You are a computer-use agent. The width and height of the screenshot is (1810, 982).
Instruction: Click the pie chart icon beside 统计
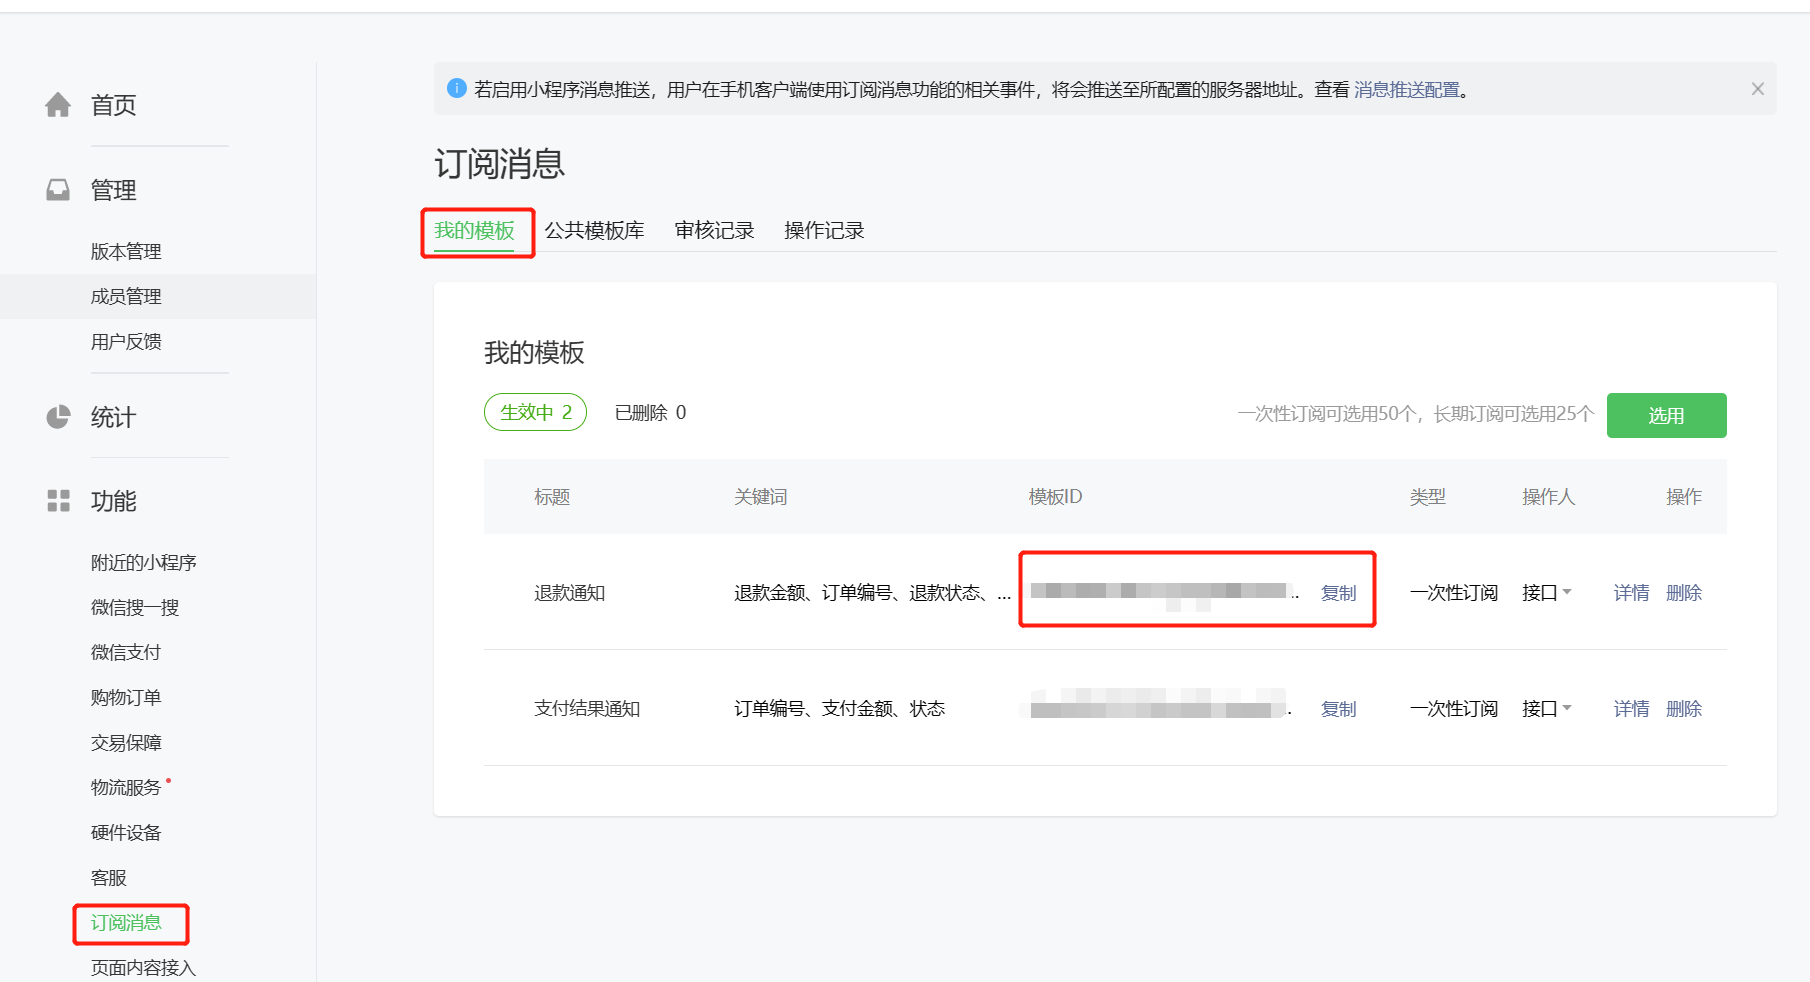[x=58, y=417]
